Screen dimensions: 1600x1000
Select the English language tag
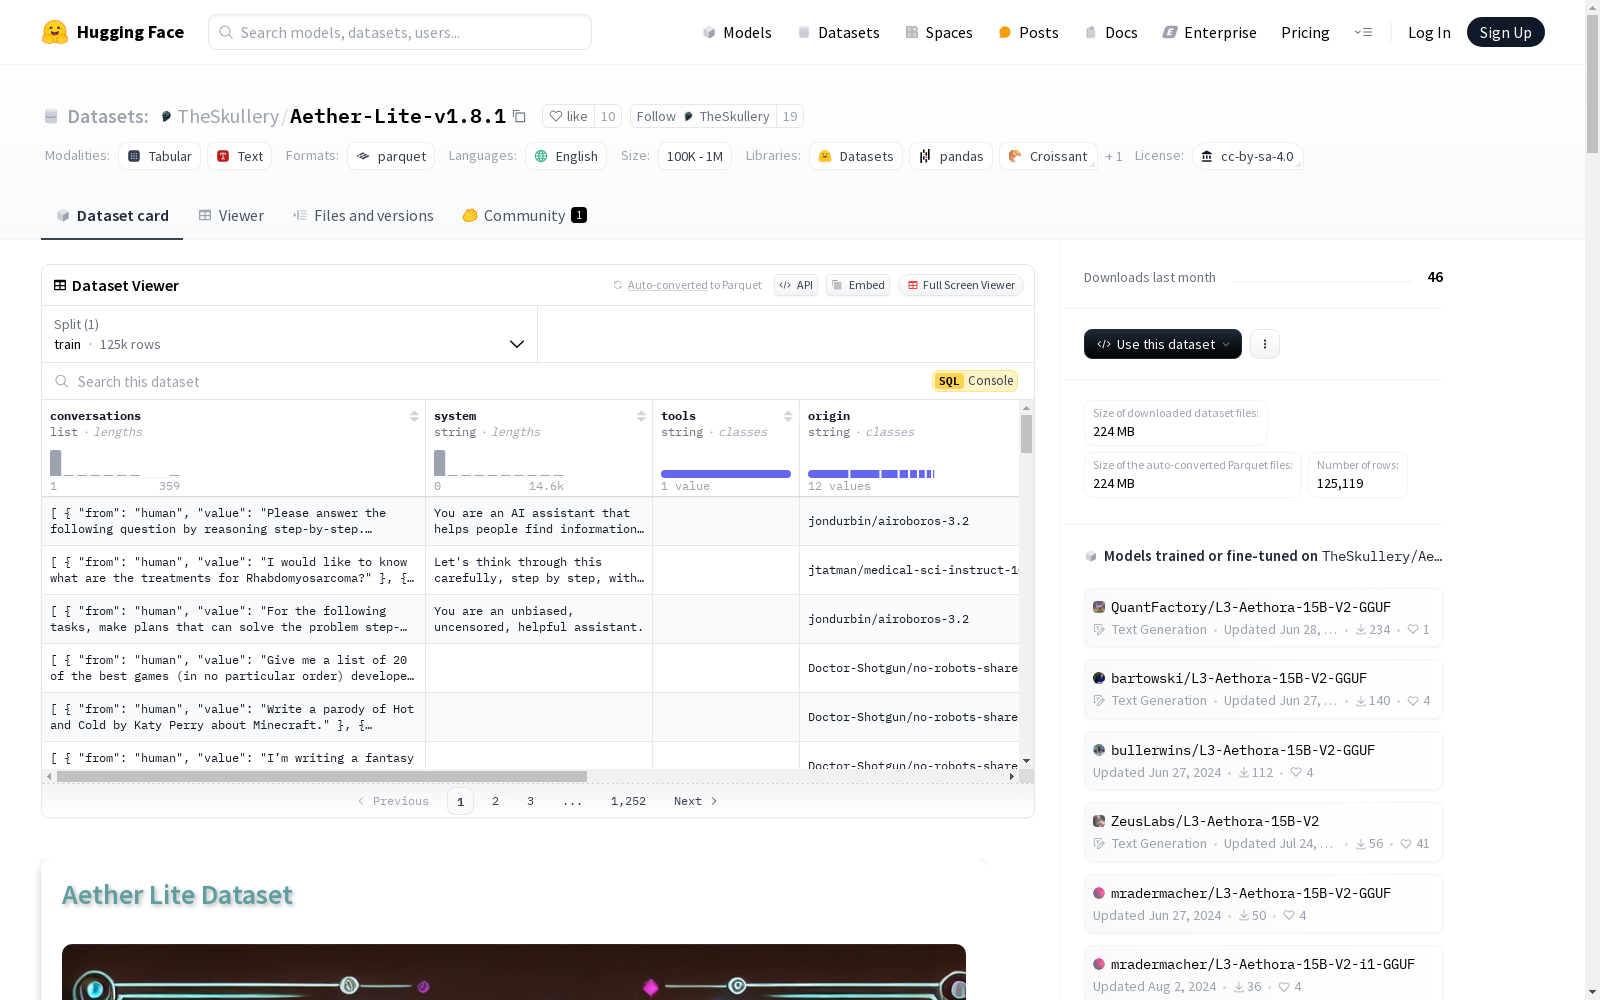[x=566, y=156]
